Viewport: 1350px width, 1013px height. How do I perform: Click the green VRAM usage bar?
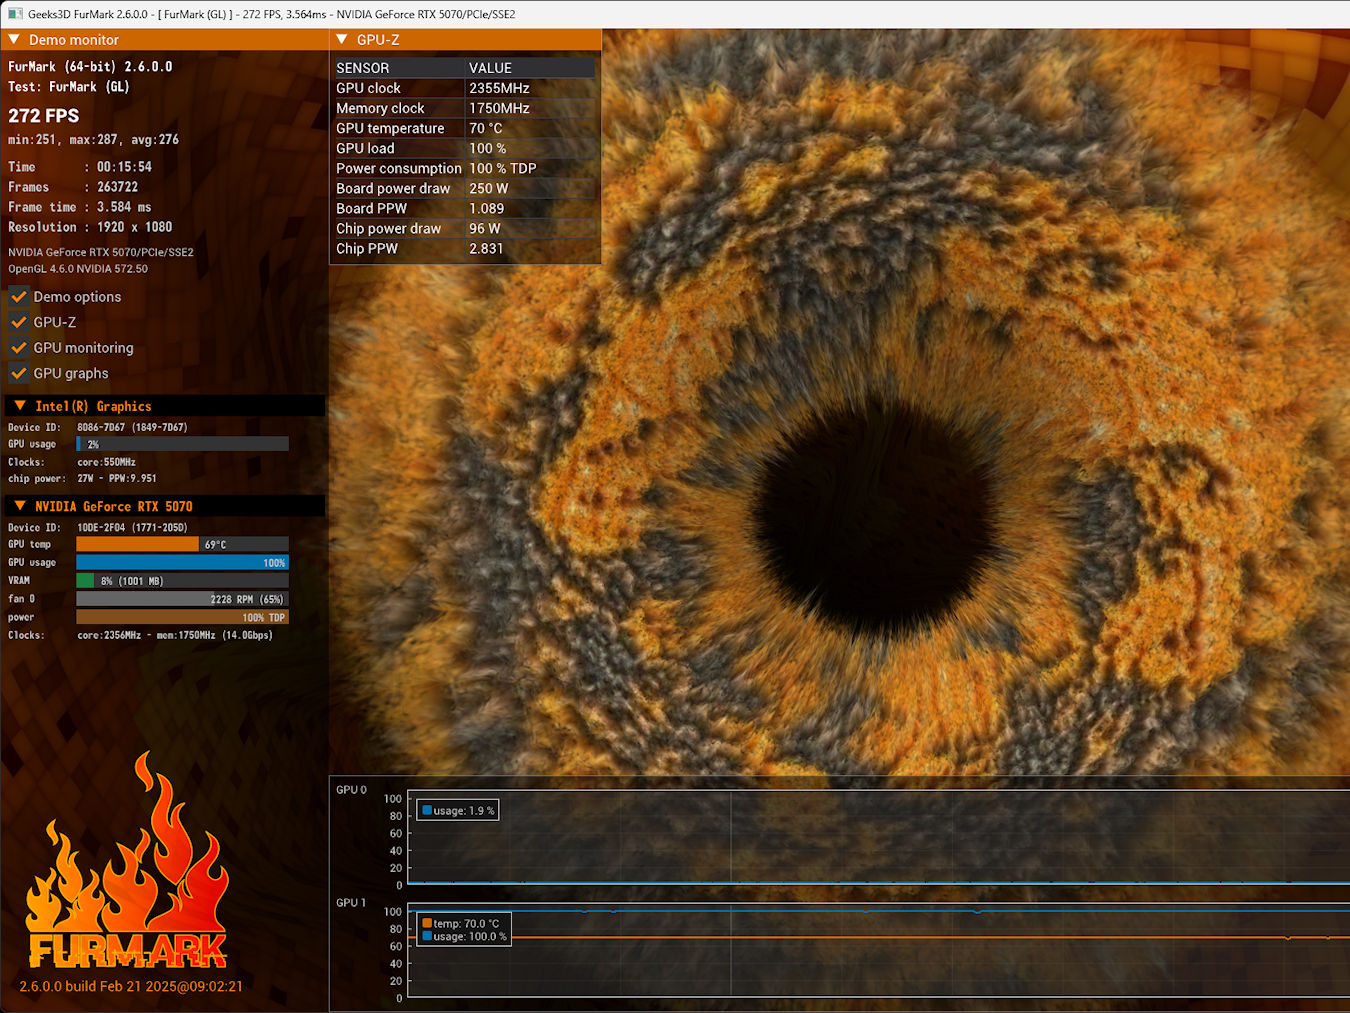85,581
